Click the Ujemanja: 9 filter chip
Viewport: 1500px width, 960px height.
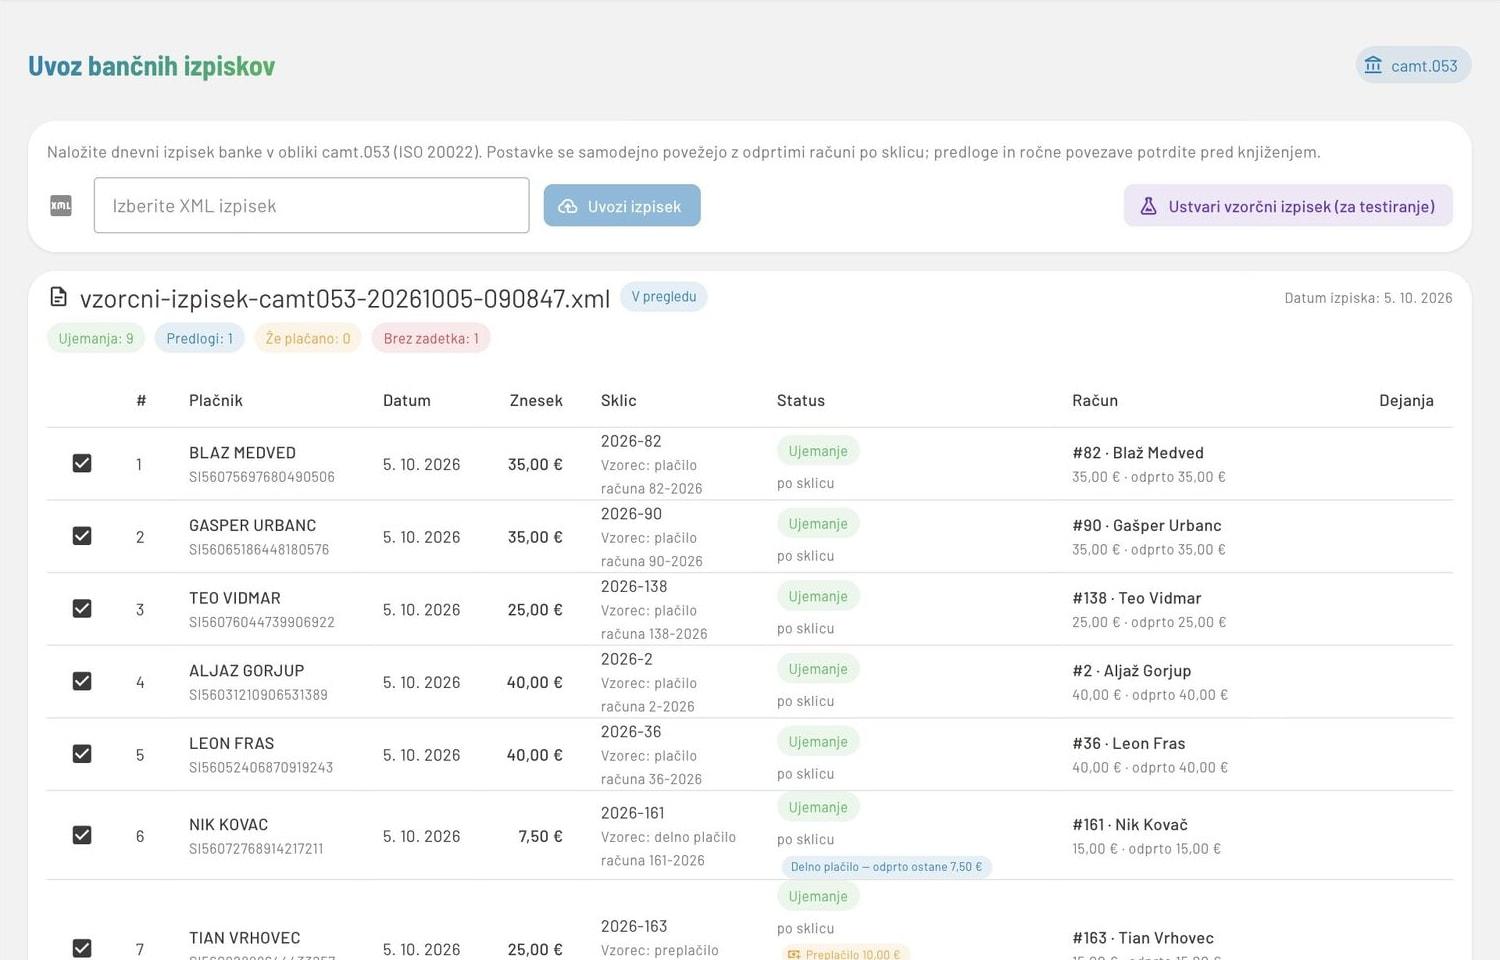[96, 338]
